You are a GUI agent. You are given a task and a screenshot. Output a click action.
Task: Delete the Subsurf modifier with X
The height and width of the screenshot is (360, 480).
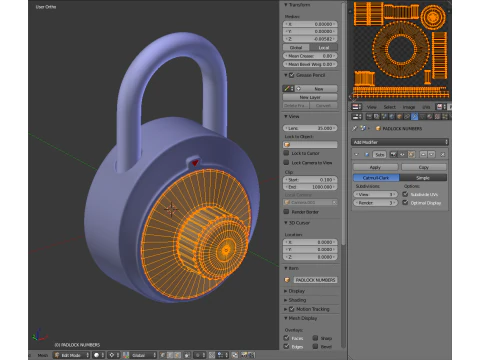[x=443, y=154]
